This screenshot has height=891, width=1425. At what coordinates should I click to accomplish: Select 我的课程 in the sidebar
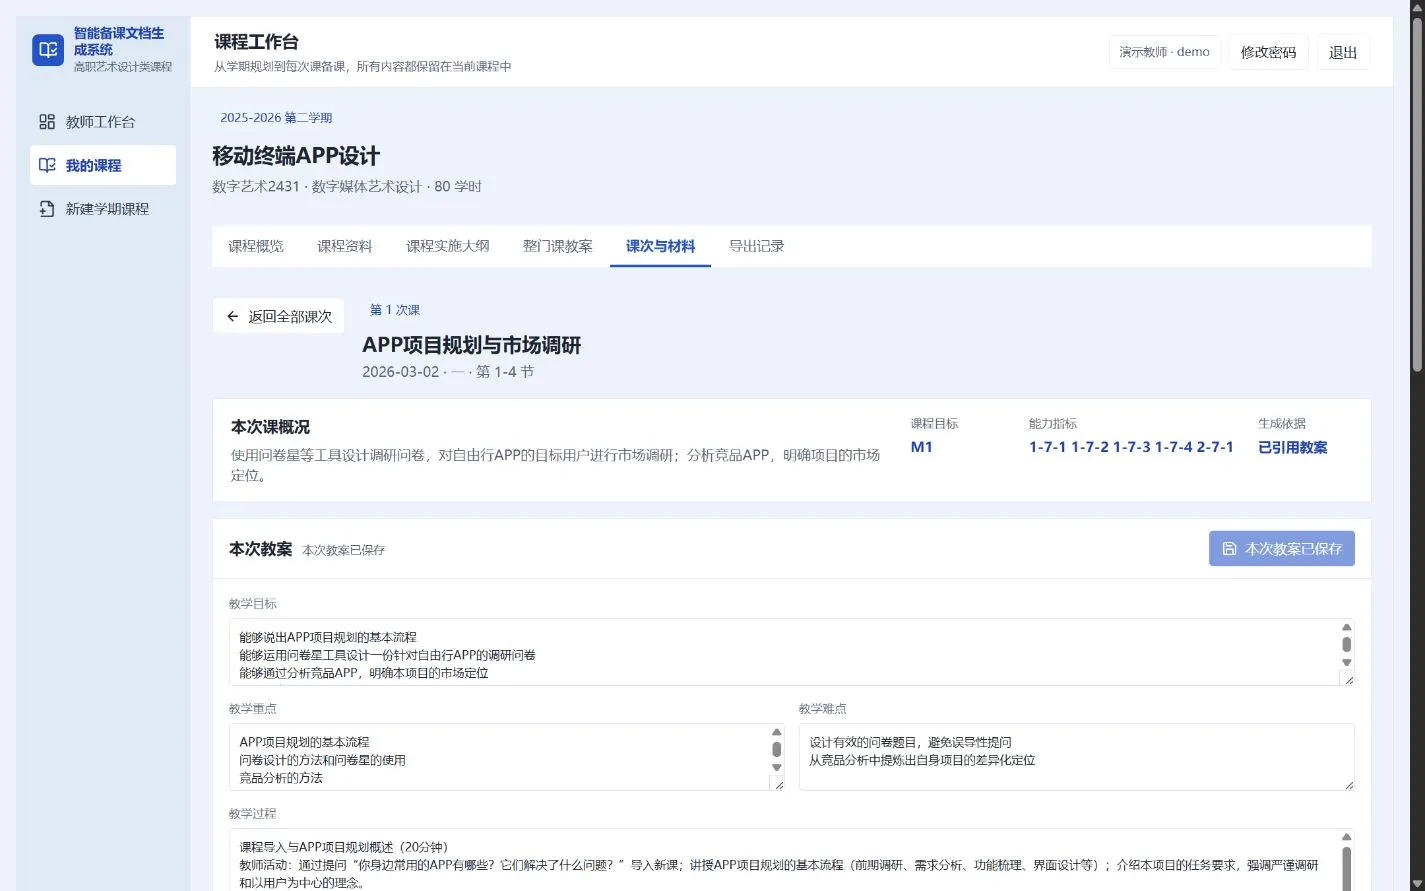click(103, 165)
